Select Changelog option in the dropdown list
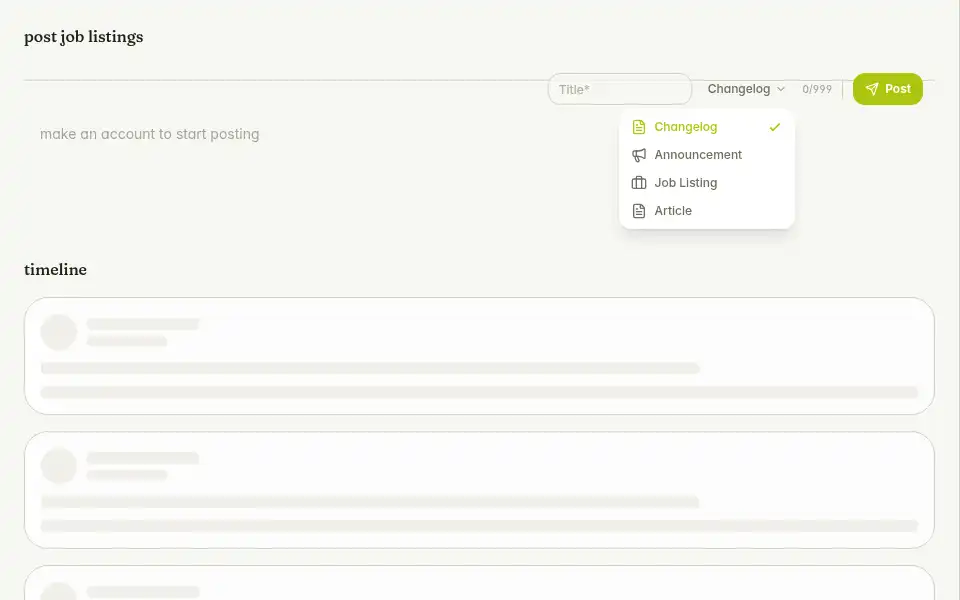This screenshot has height=600, width=960. 707,127
